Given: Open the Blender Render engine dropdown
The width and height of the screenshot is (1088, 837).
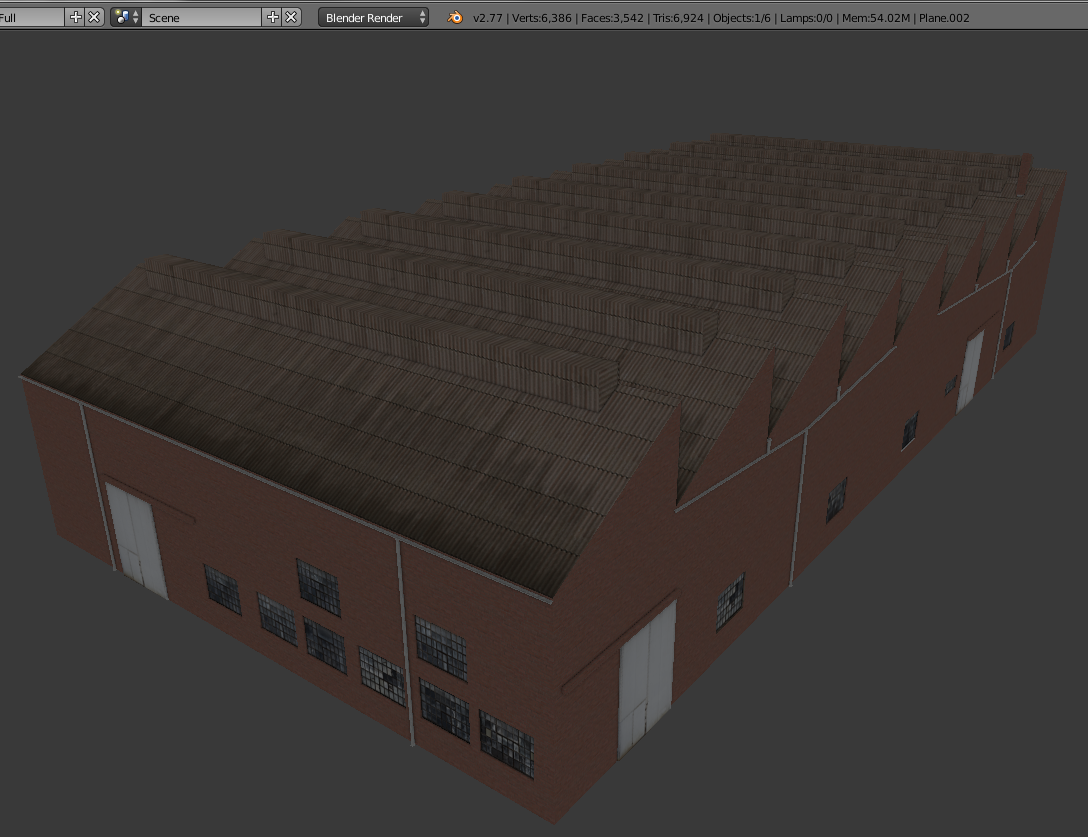Looking at the screenshot, I should click(x=373, y=17).
